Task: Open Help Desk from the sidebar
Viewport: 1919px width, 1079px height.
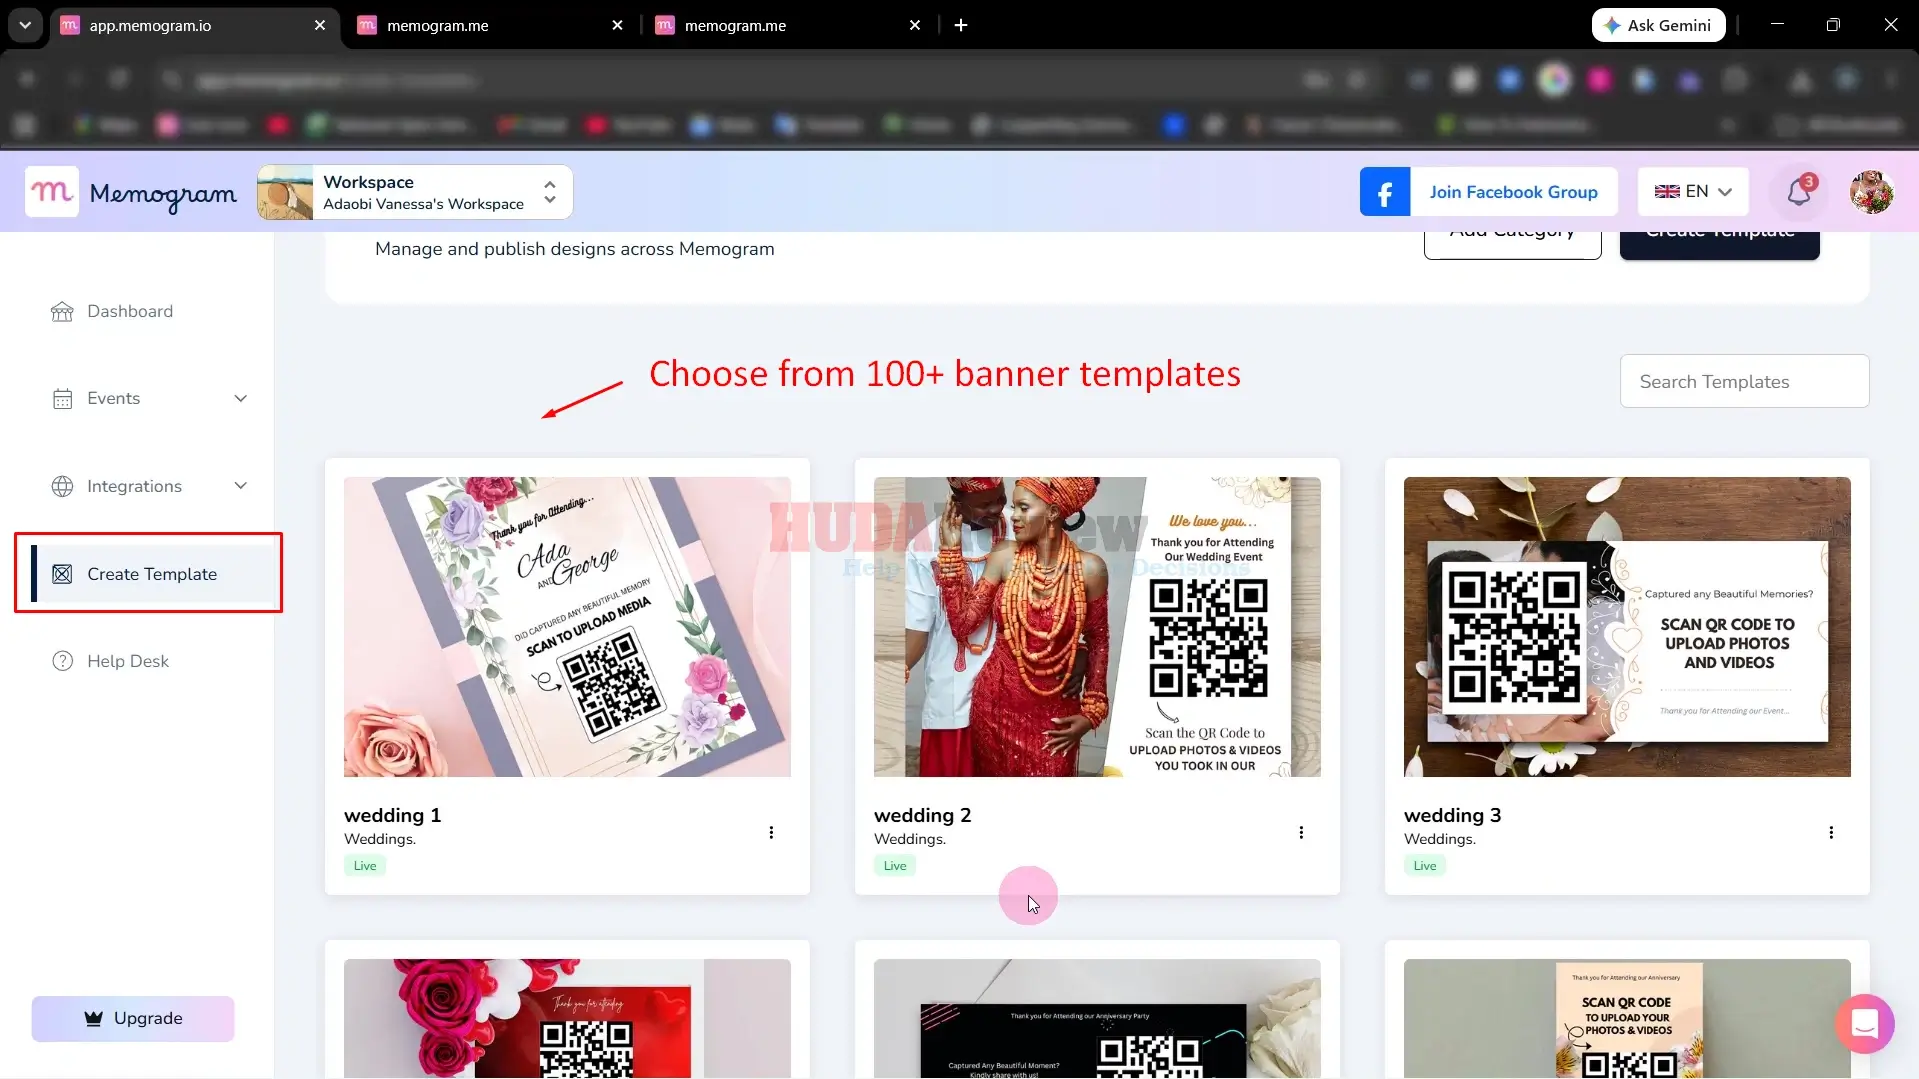Action: (128, 661)
